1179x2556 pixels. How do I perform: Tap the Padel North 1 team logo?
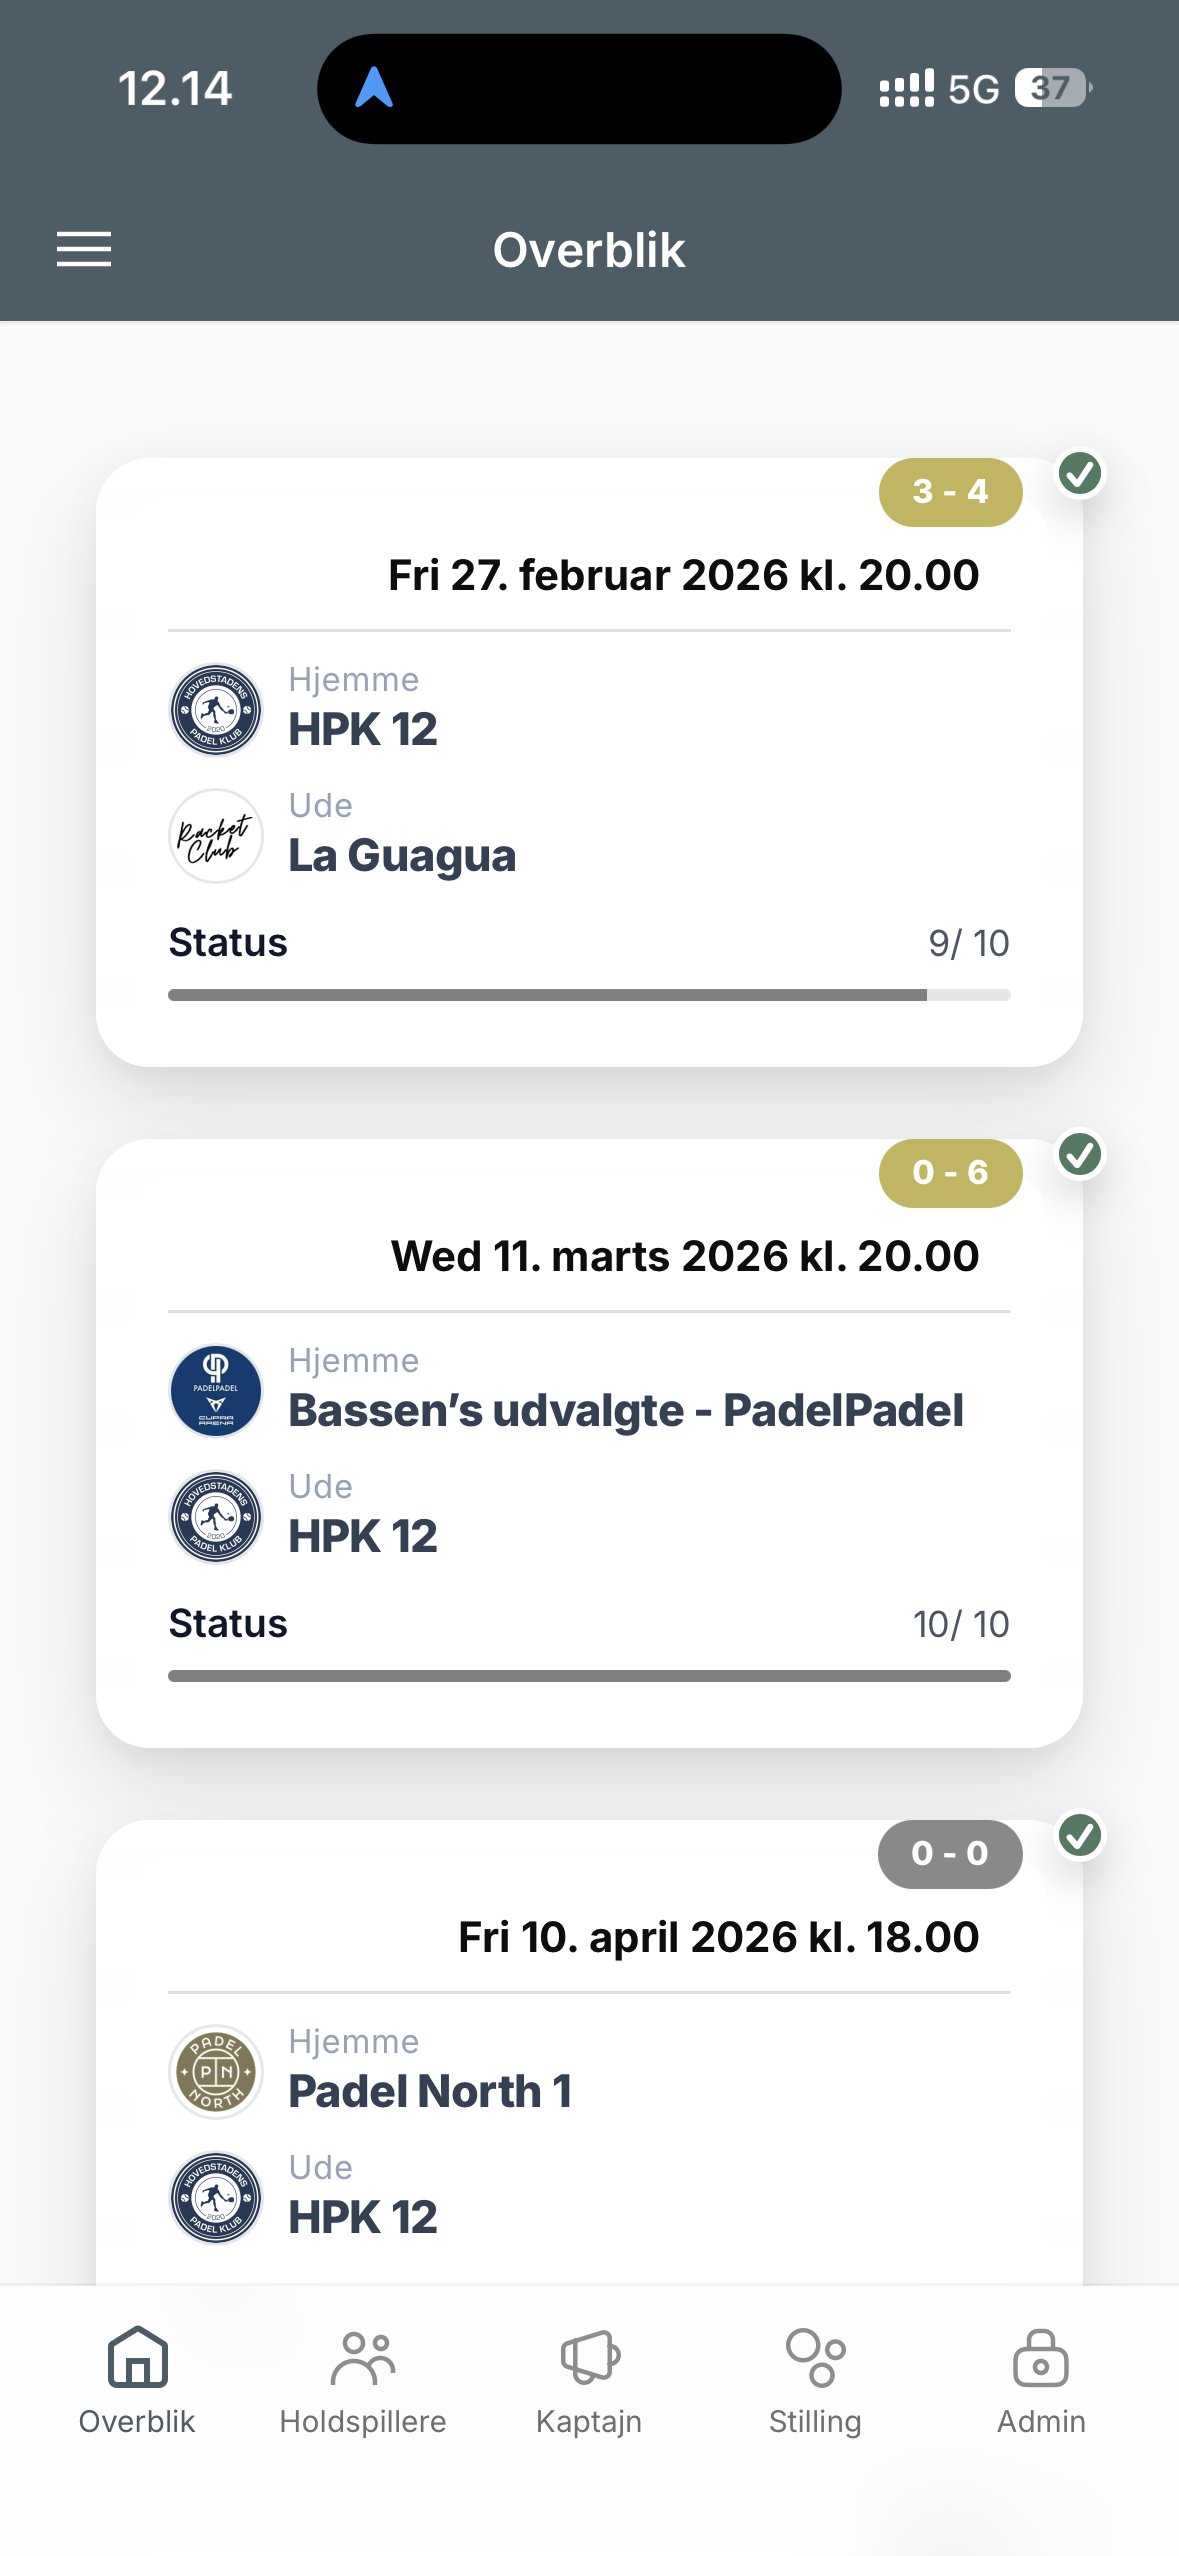click(x=216, y=2072)
